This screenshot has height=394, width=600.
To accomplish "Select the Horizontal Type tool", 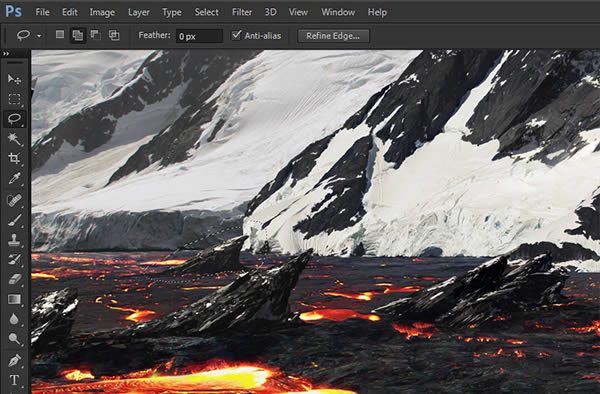I will [x=15, y=380].
